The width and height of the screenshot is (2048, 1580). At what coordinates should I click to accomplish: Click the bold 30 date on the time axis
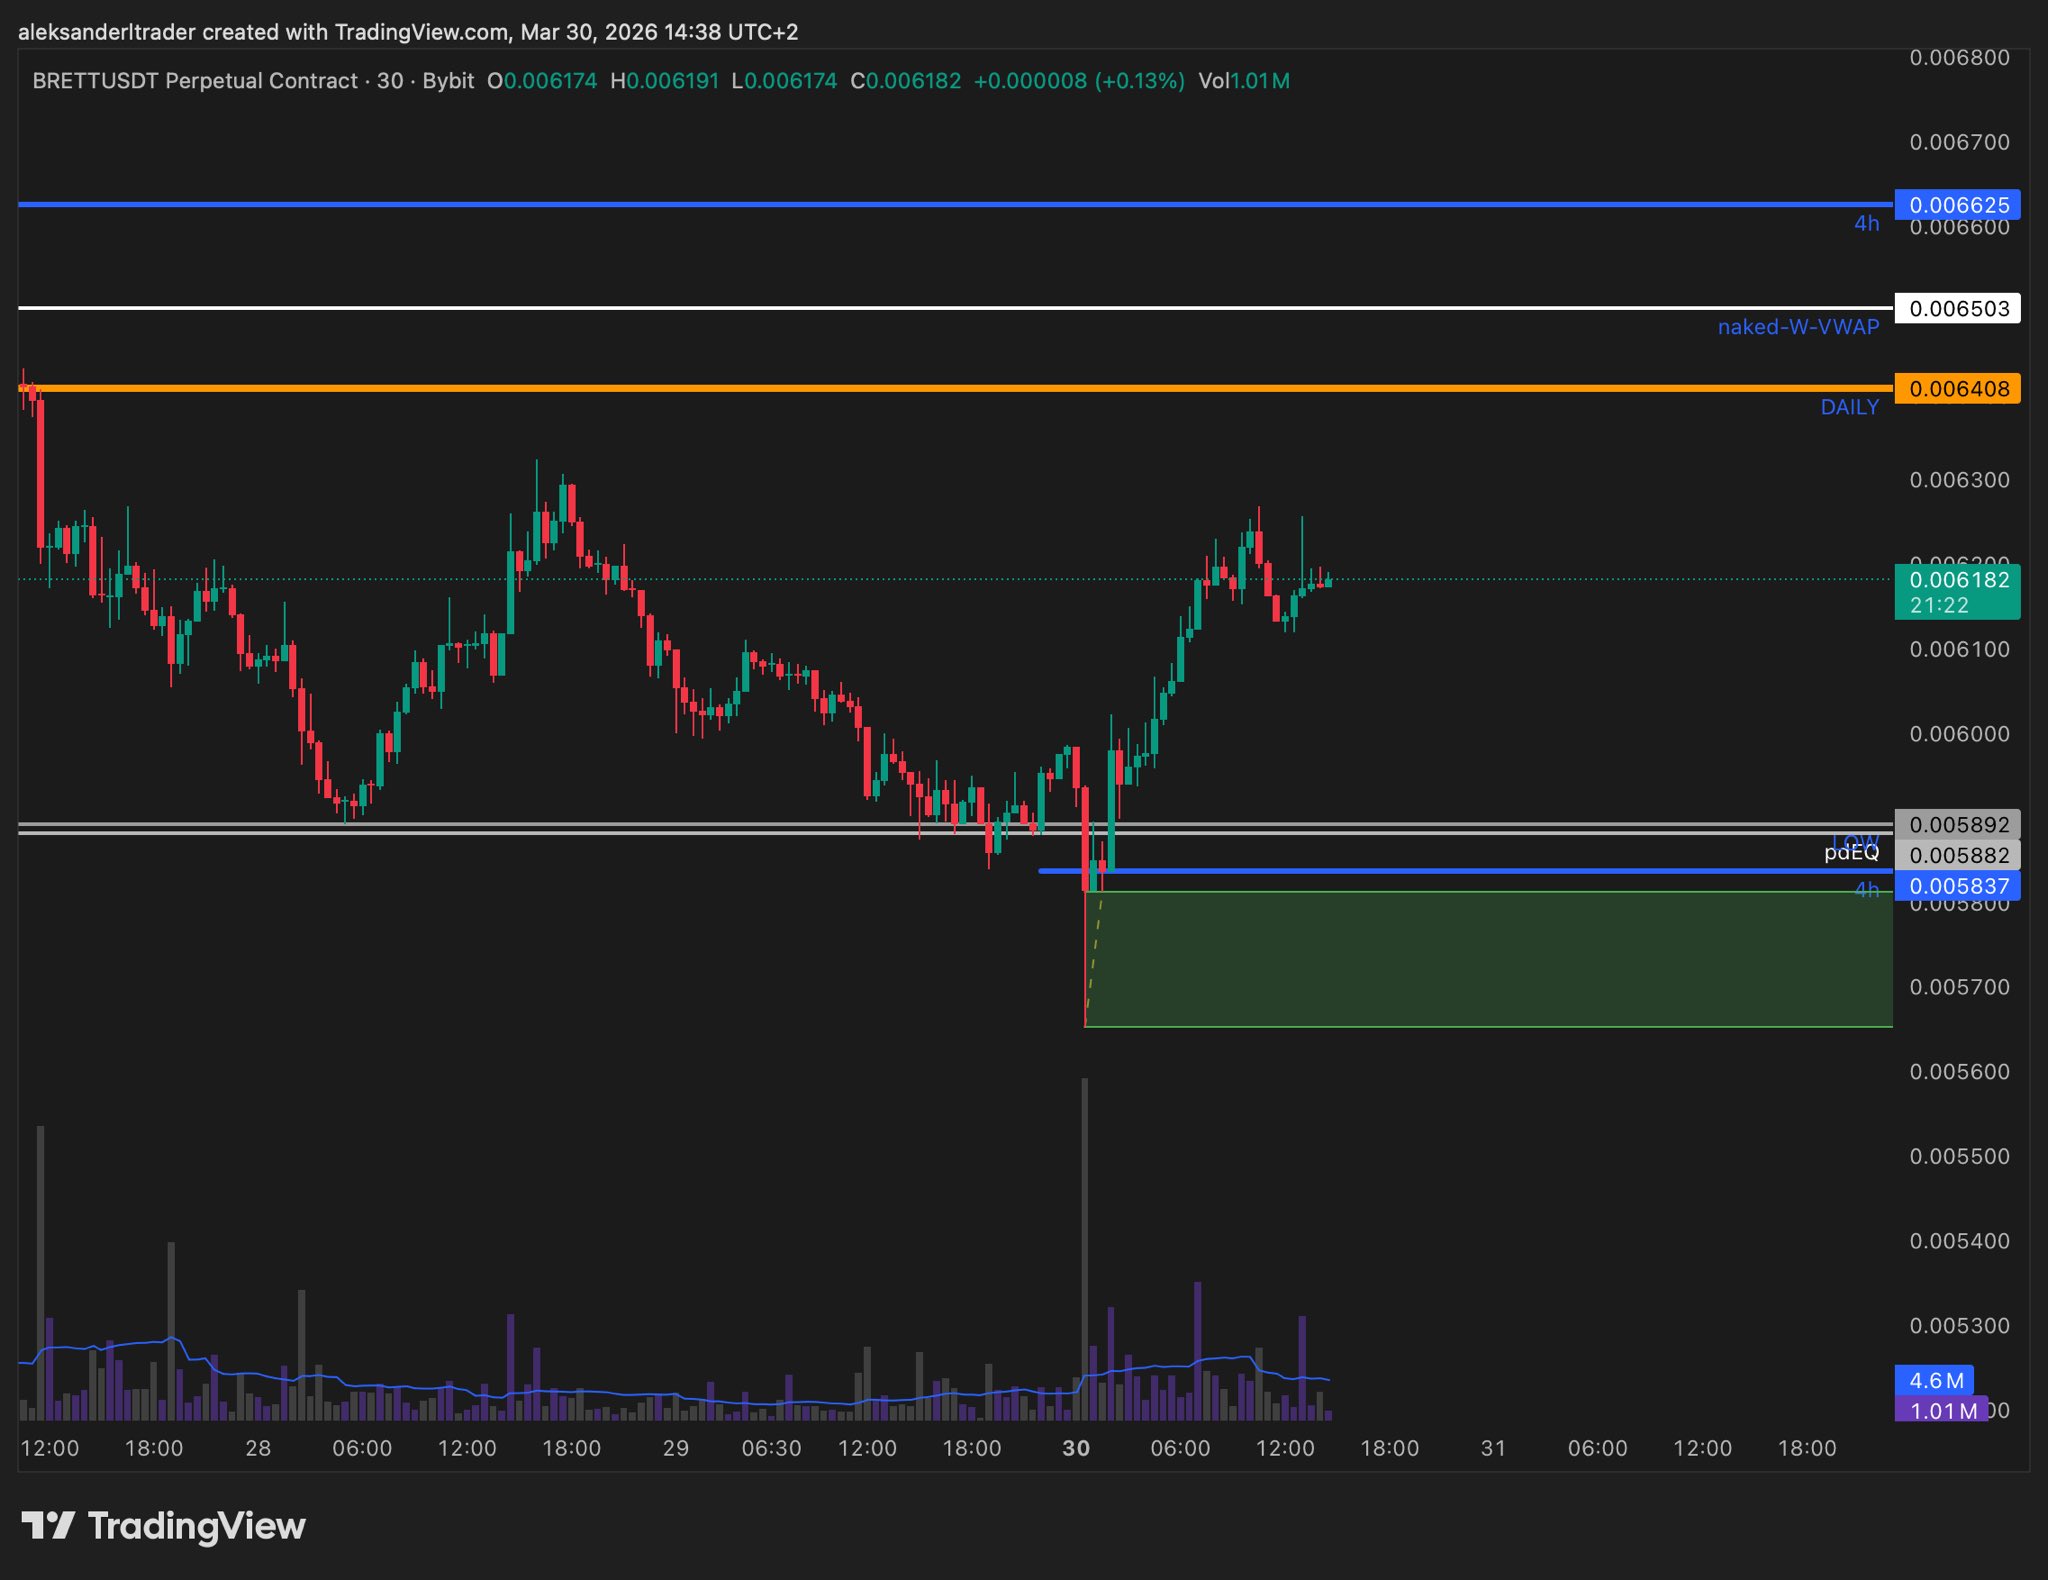1076,1448
